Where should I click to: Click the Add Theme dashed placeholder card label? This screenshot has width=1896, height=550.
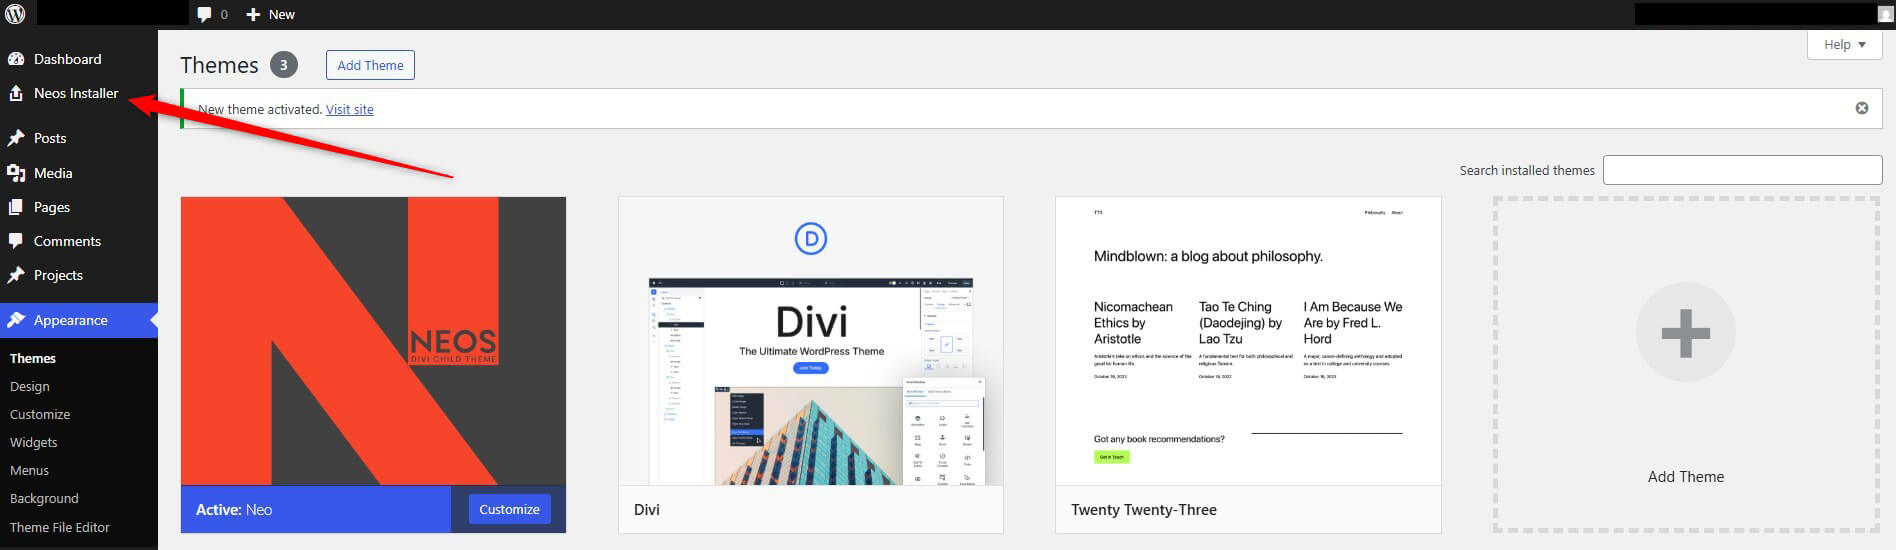click(x=1686, y=477)
